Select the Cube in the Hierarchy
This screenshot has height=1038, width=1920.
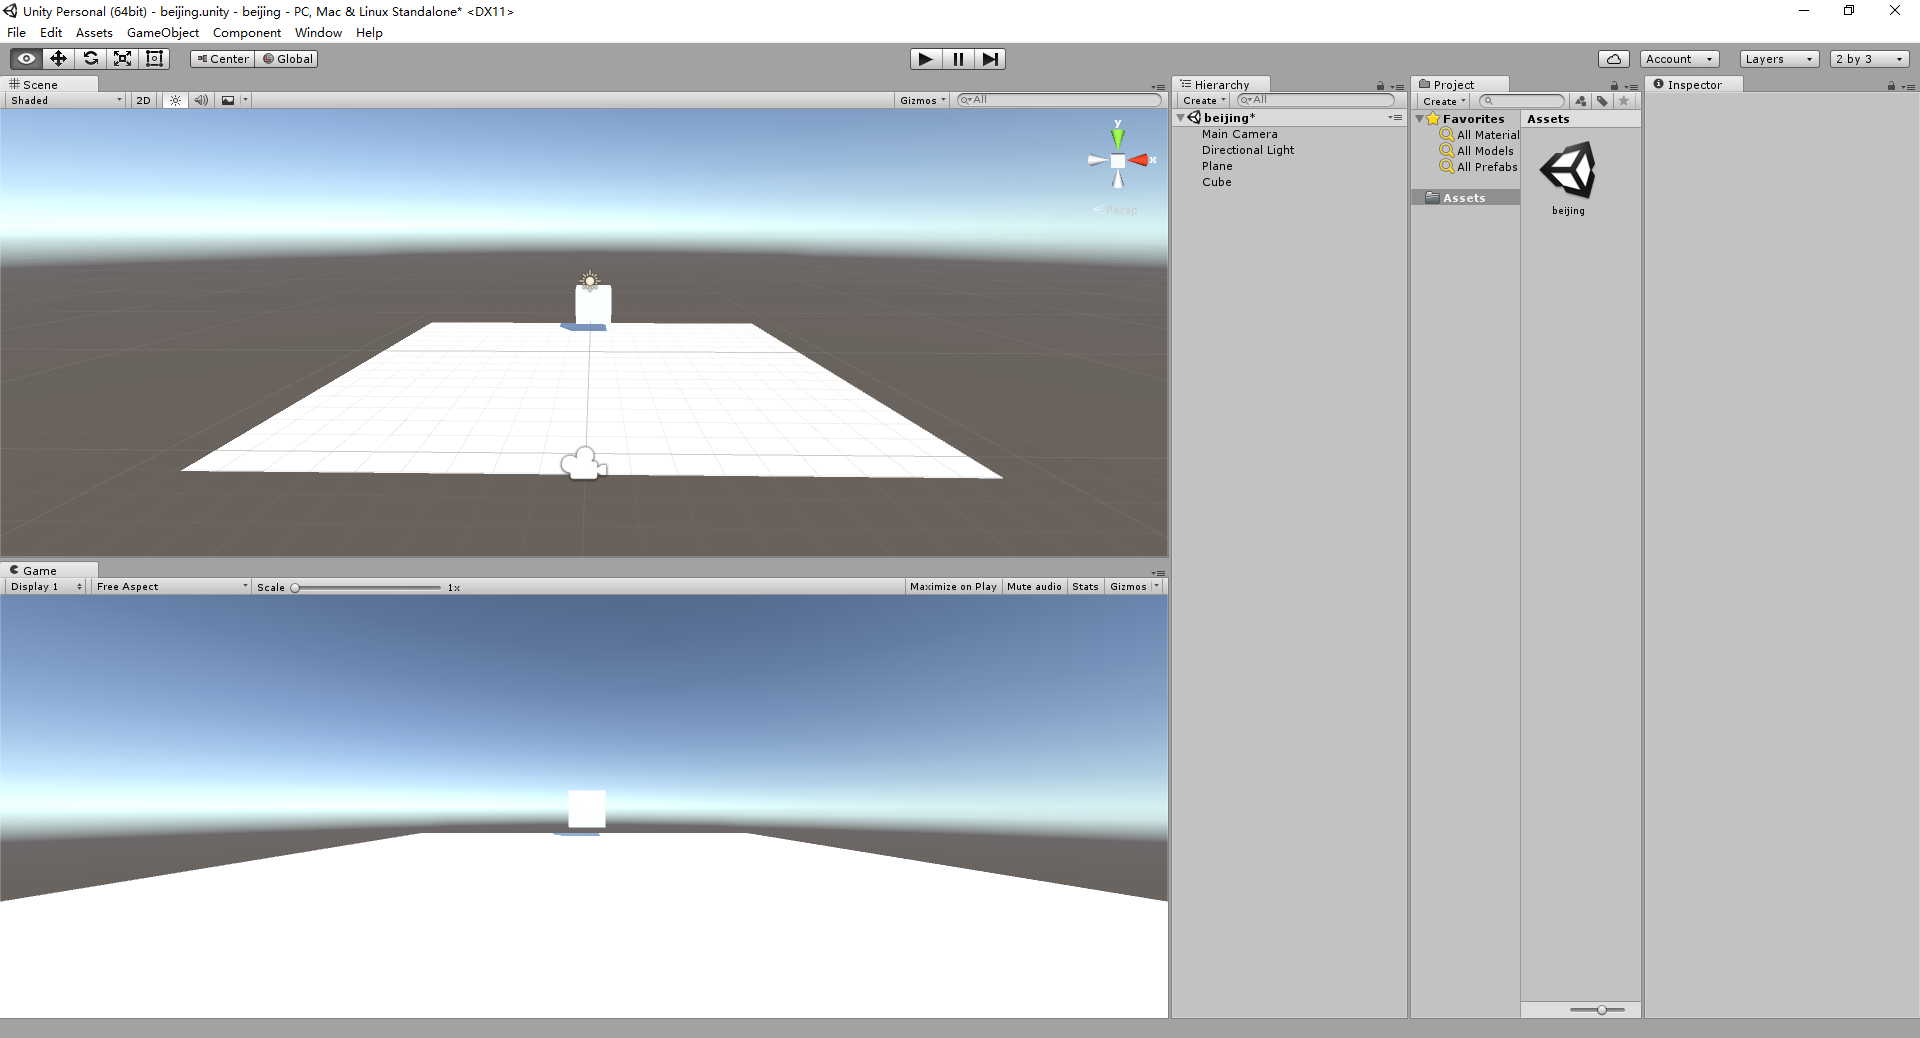[x=1216, y=182]
